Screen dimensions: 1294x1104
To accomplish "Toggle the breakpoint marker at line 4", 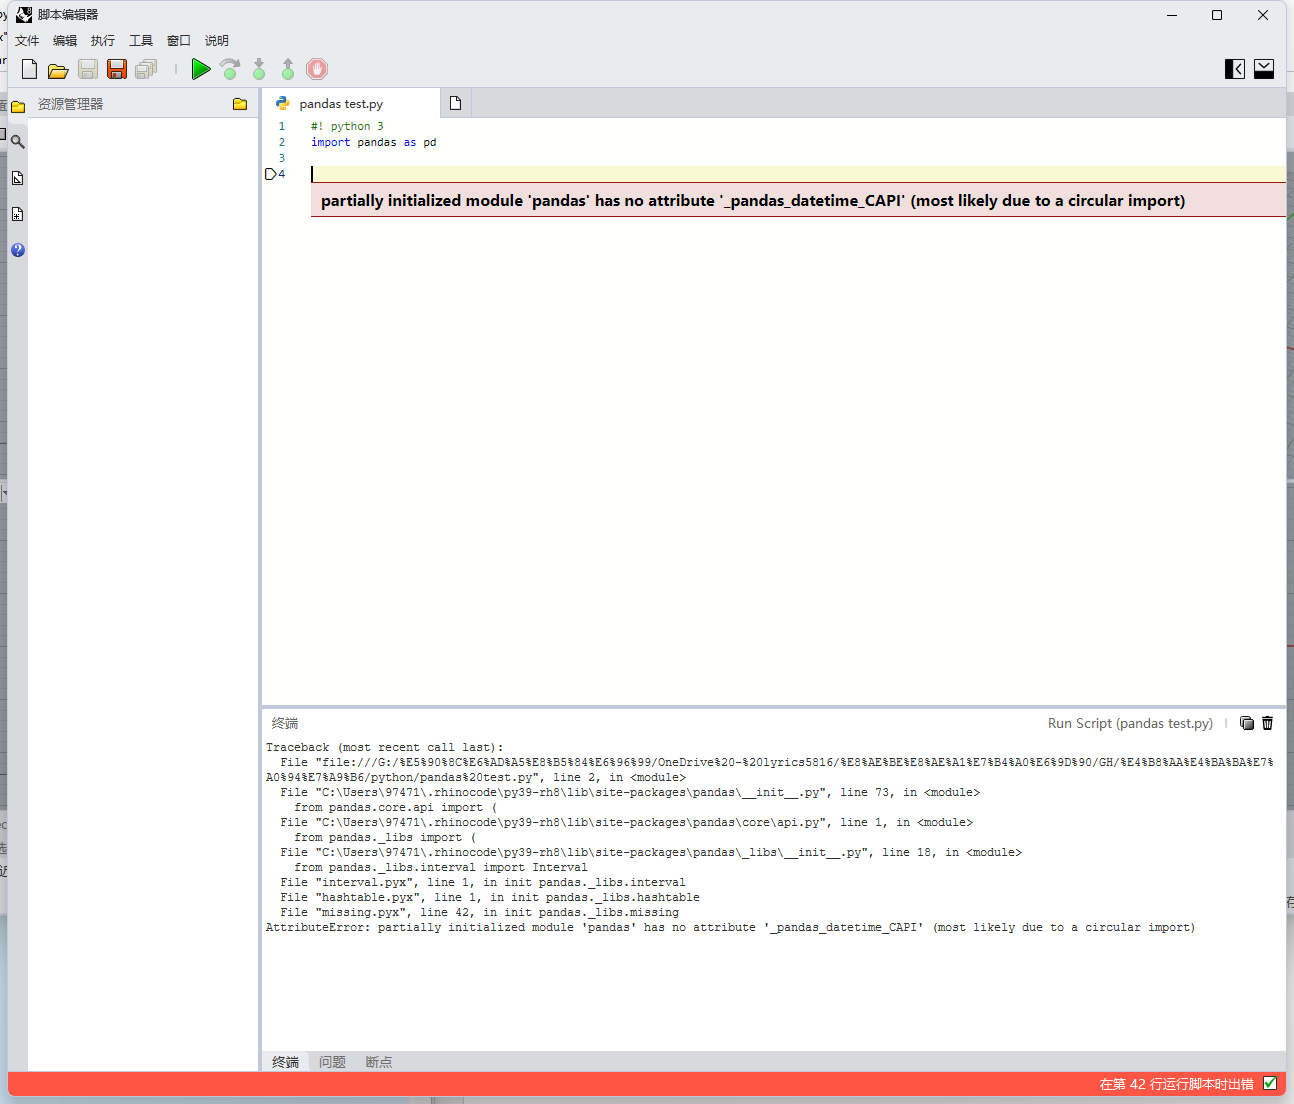I will pos(271,173).
